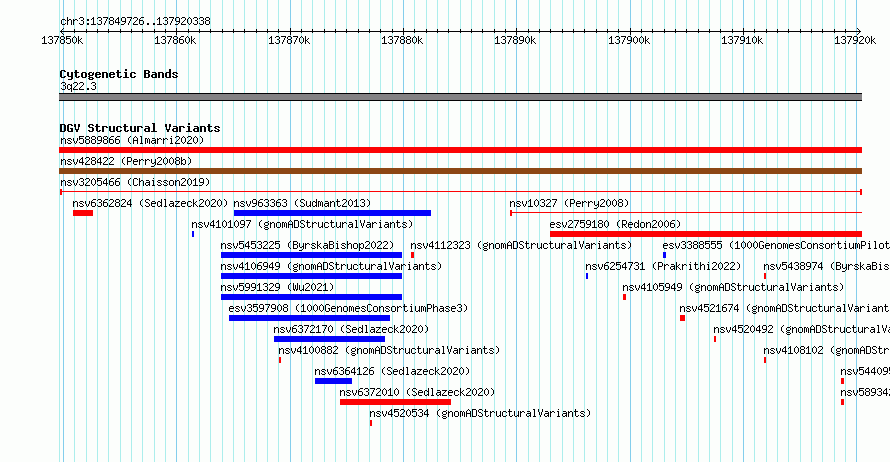890x462 pixels.
Task: Click the chr3:137849726..137920338 region label
Action: [x=135, y=21]
